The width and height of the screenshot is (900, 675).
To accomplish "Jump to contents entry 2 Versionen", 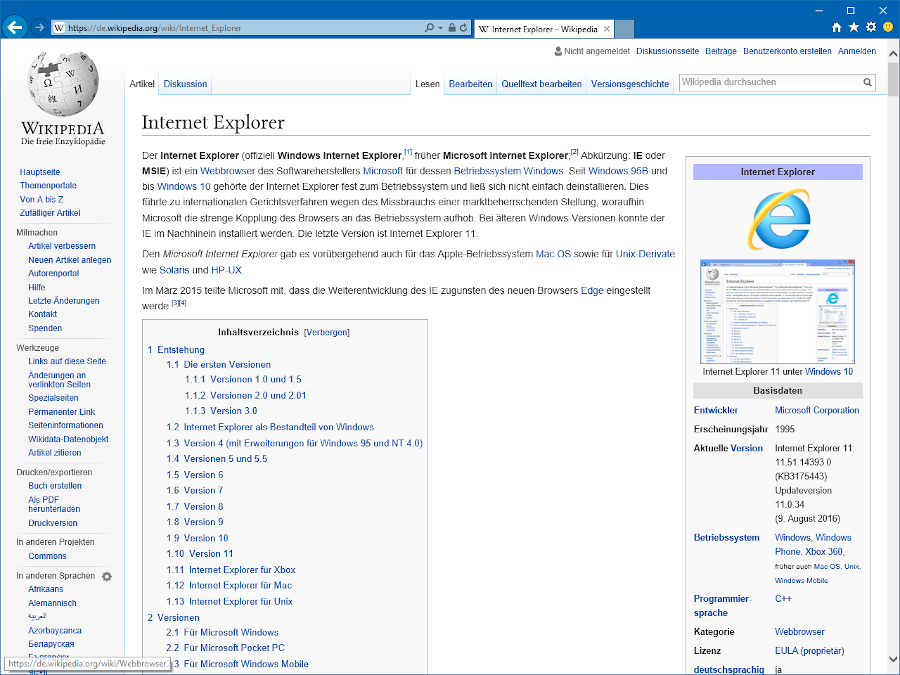I will coord(173,618).
